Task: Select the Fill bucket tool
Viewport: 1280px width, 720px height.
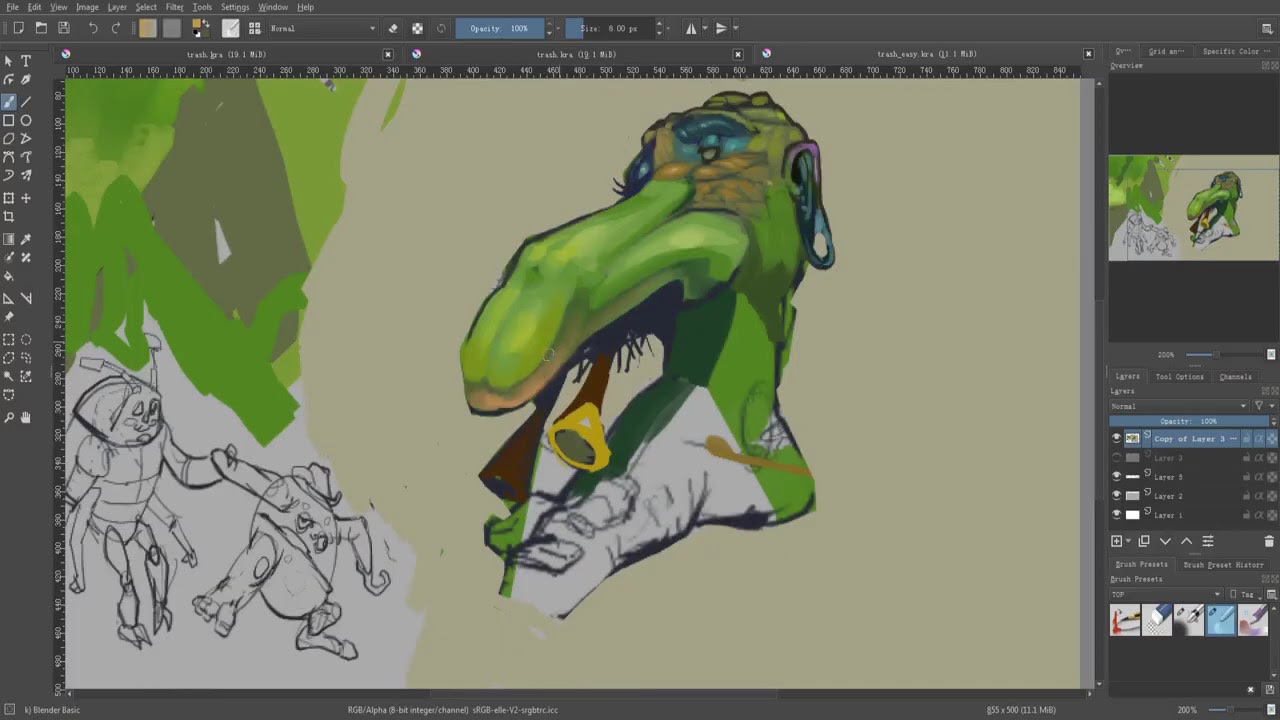Action: 9,276
